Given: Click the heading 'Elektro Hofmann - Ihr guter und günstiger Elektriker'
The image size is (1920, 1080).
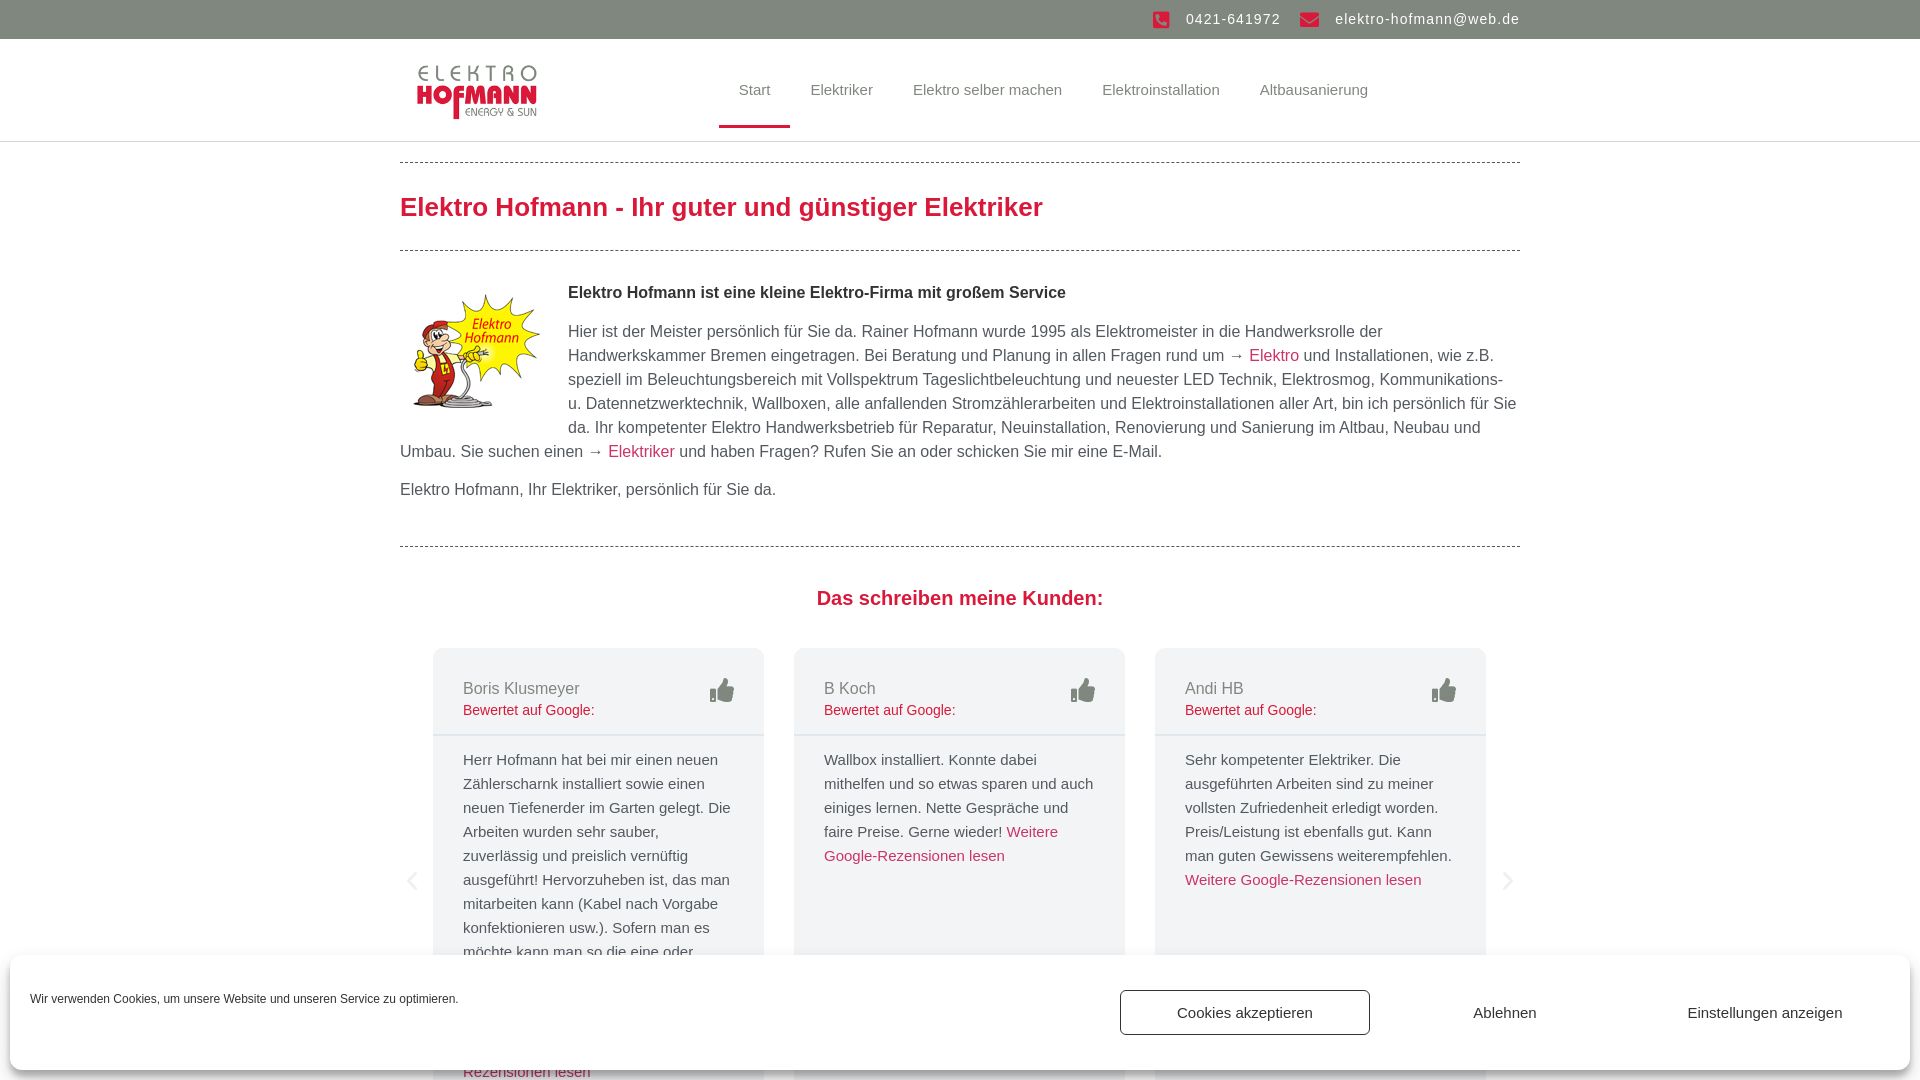Looking at the screenshot, I should tap(721, 207).
